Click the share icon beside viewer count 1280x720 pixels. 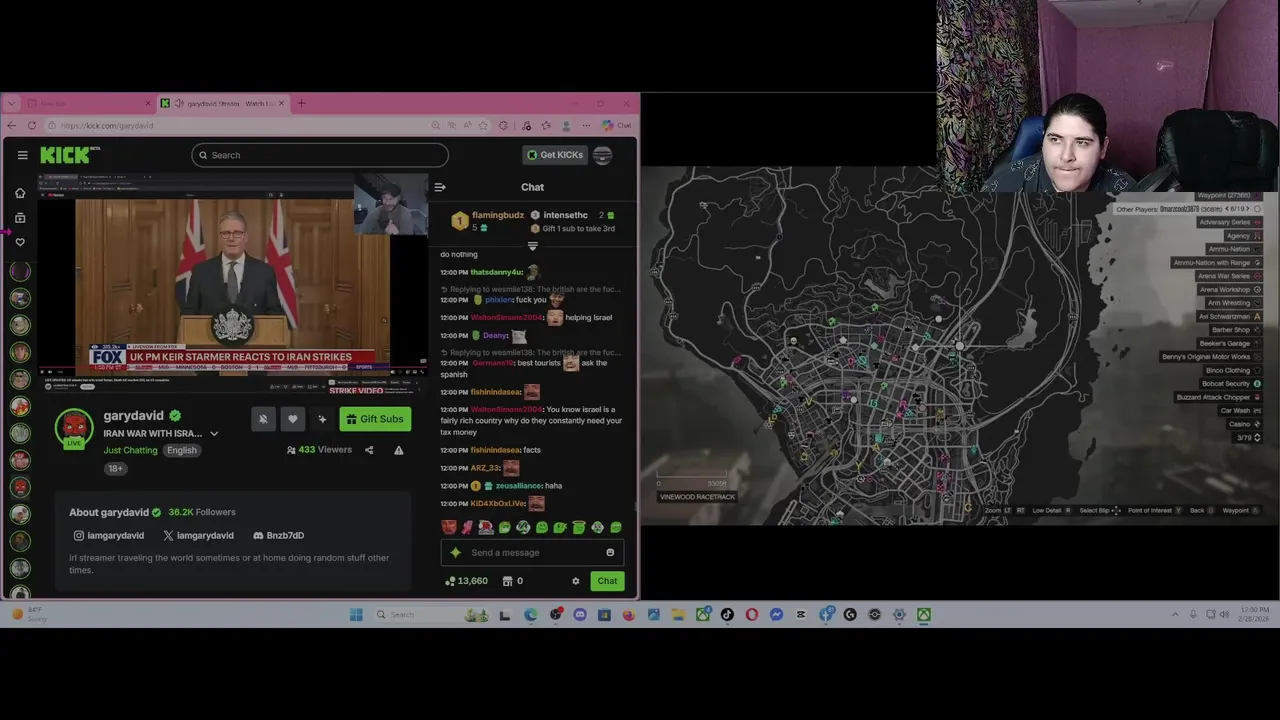pyautogui.click(x=369, y=450)
